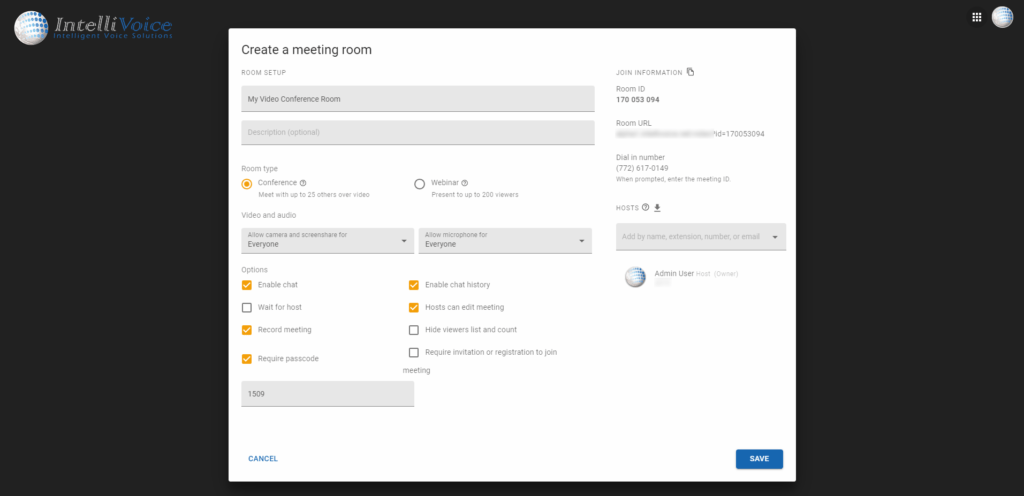The height and width of the screenshot is (496, 1024).
Task: Disable the Require passcode checkbox
Action: click(247, 358)
